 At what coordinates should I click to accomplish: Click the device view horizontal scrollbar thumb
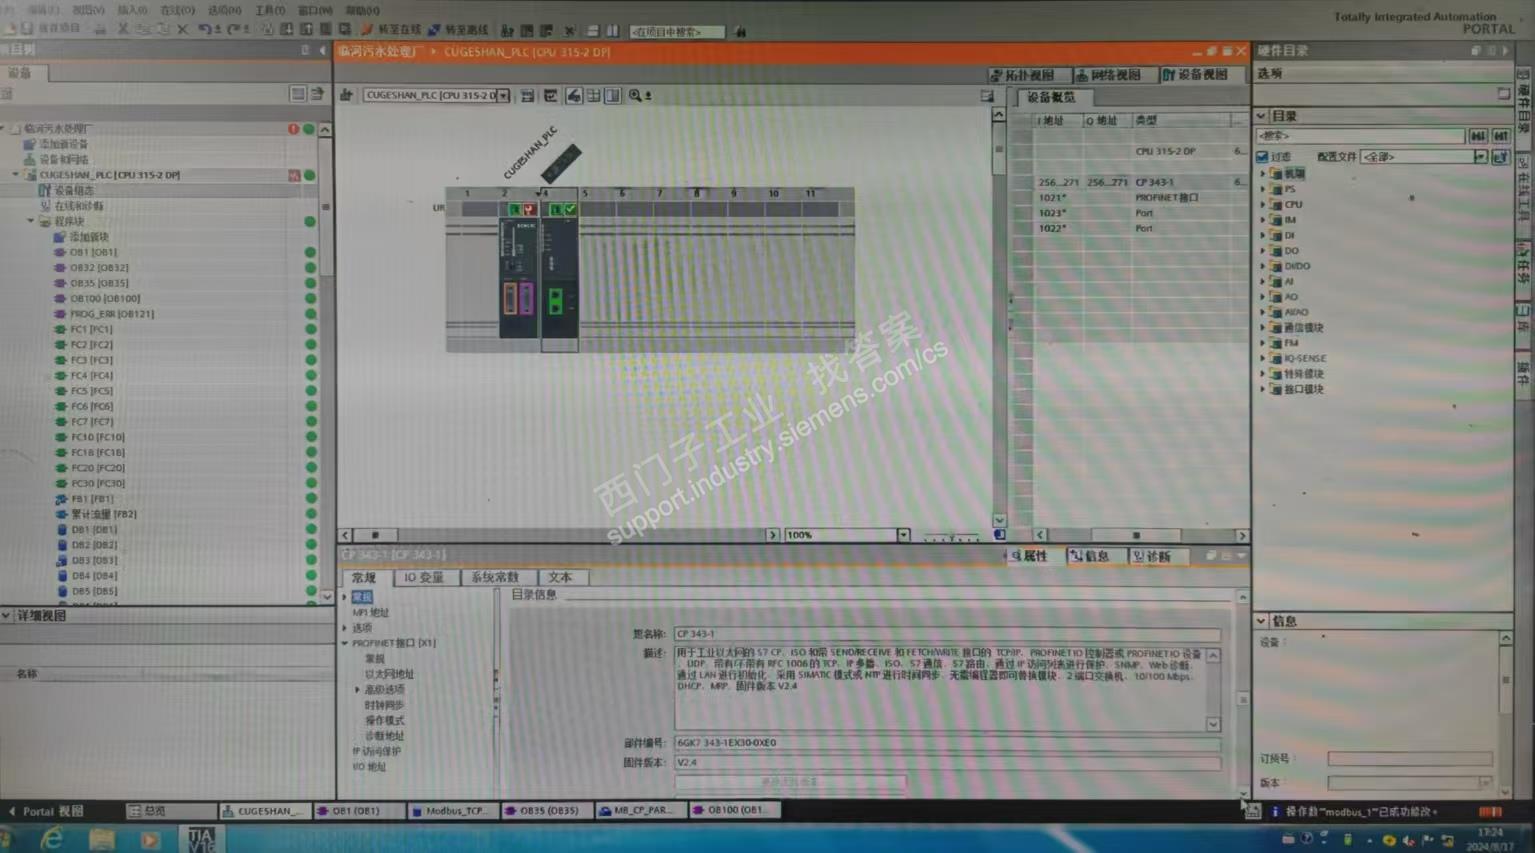375,535
